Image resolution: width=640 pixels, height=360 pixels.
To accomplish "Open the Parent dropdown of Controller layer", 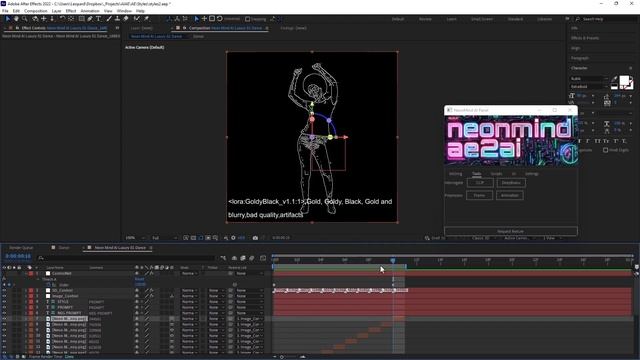I will point(249,273).
